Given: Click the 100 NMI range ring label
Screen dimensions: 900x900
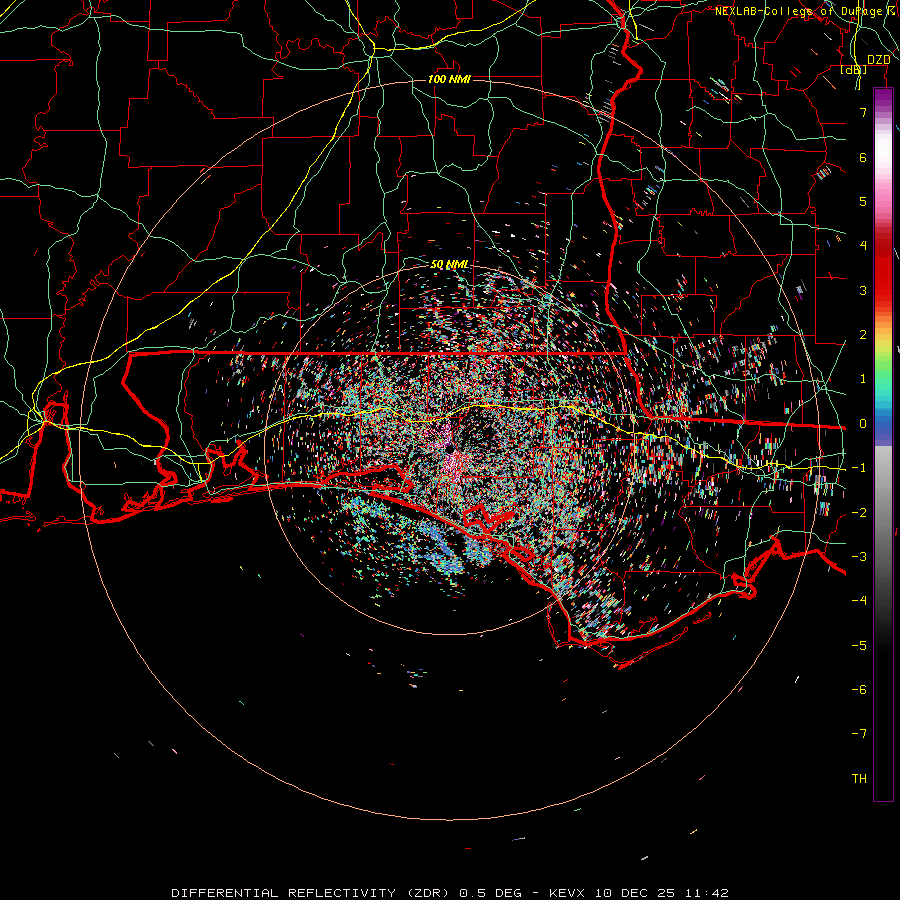Looking at the screenshot, I should [449, 79].
